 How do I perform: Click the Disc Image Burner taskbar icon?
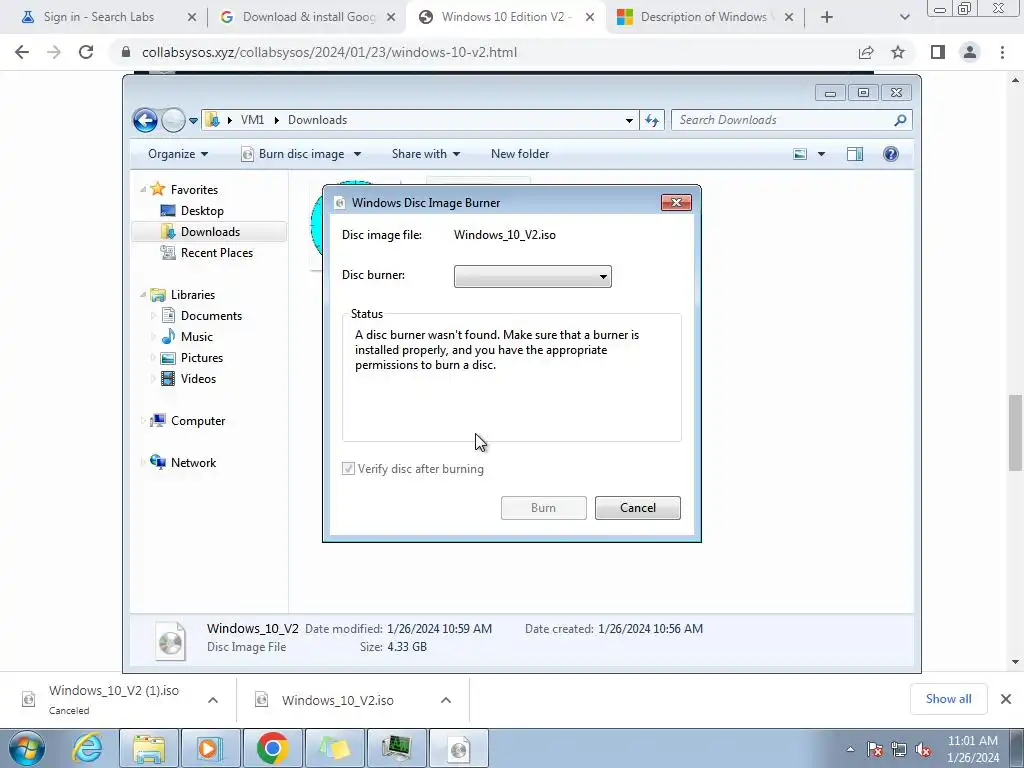click(x=458, y=748)
